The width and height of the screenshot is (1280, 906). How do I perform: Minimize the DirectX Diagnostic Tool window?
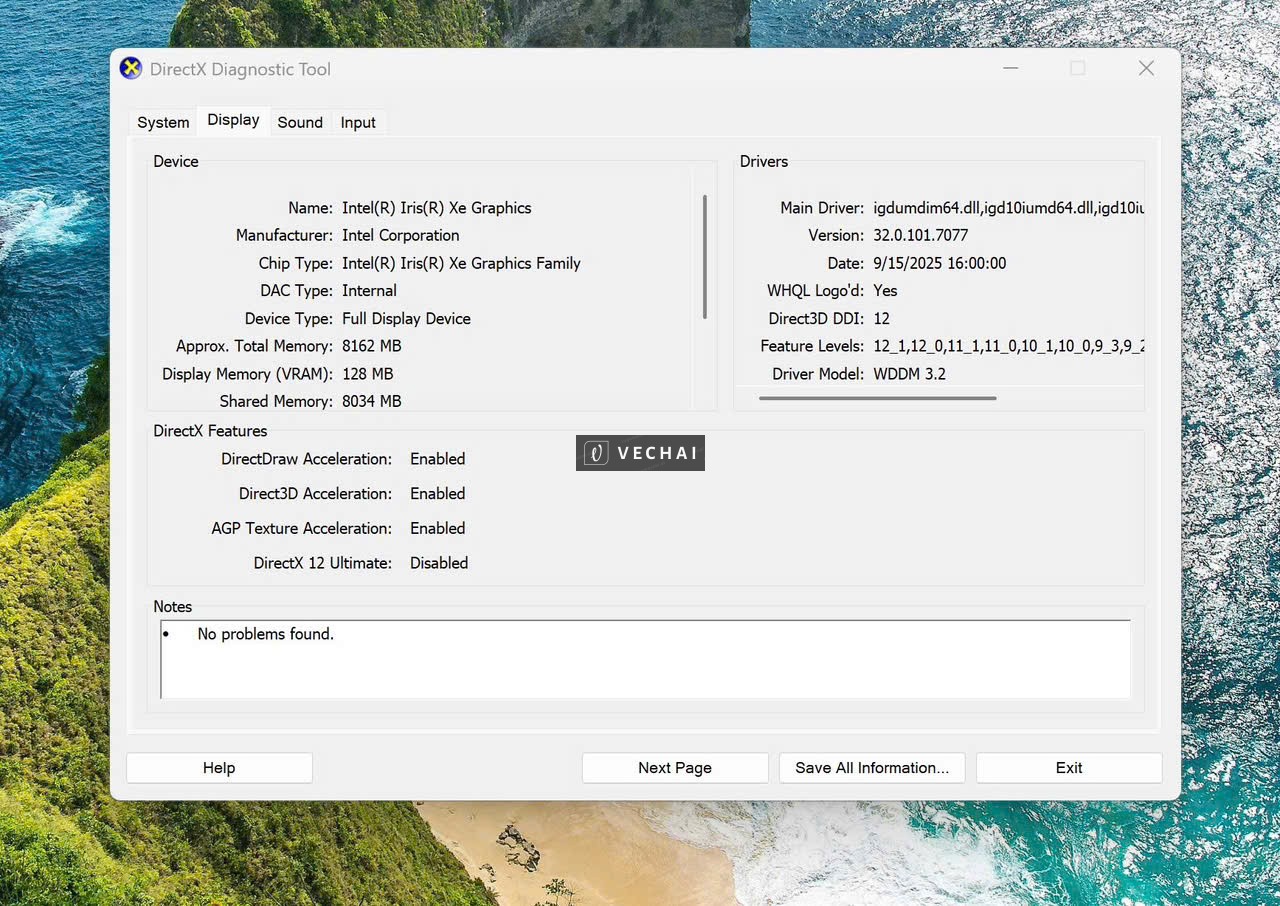click(x=1011, y=68)
